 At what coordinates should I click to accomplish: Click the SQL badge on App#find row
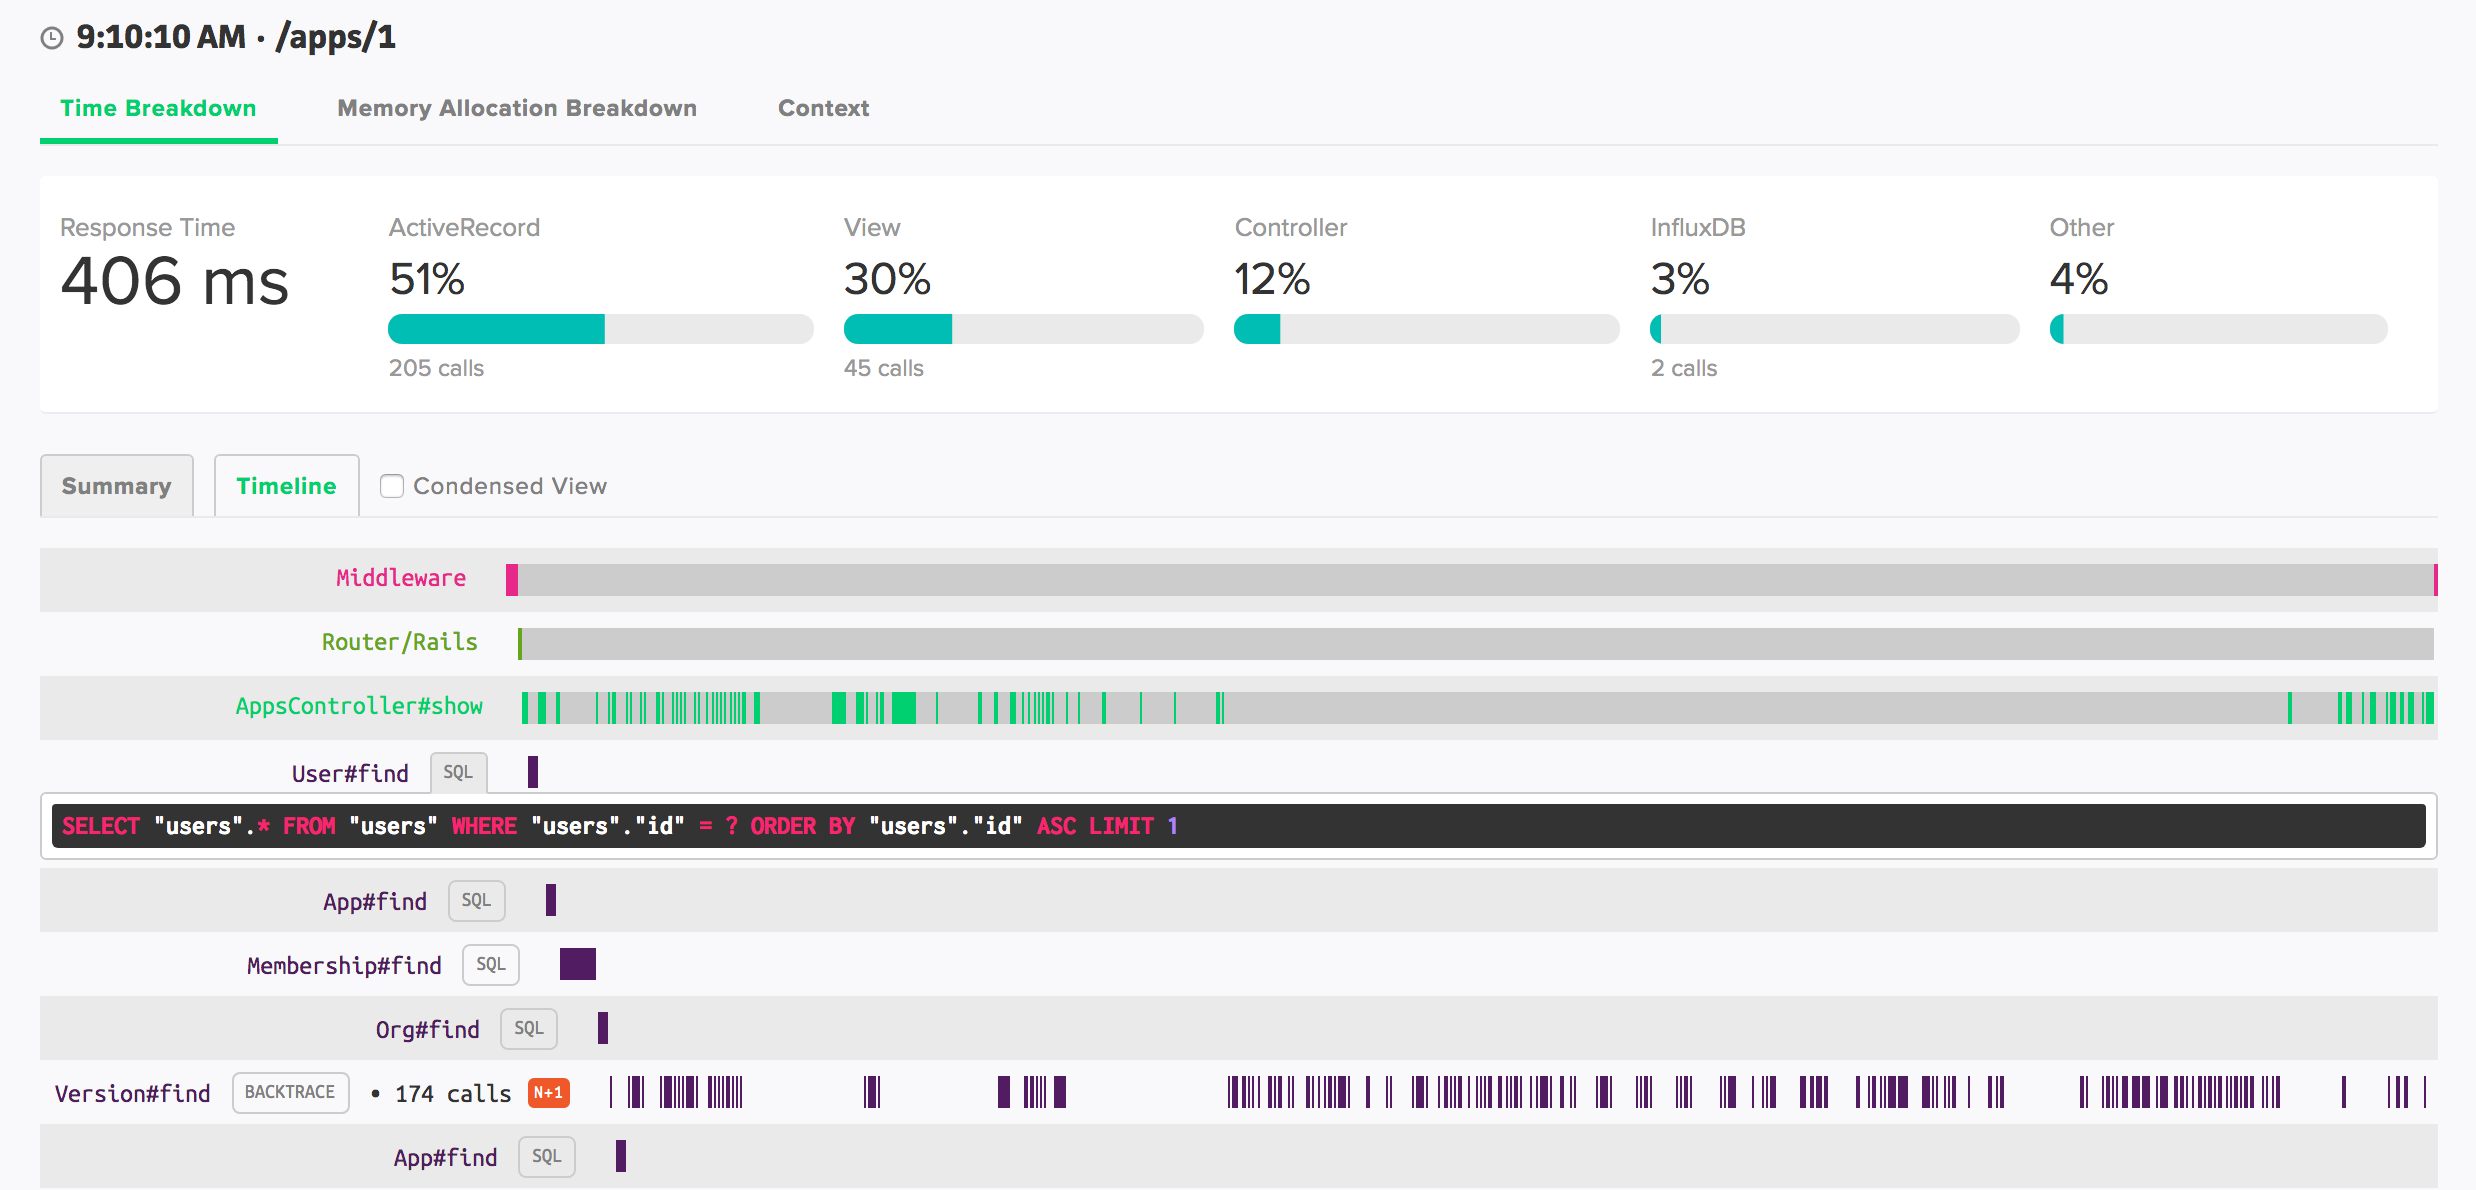(x=476, y=900)
